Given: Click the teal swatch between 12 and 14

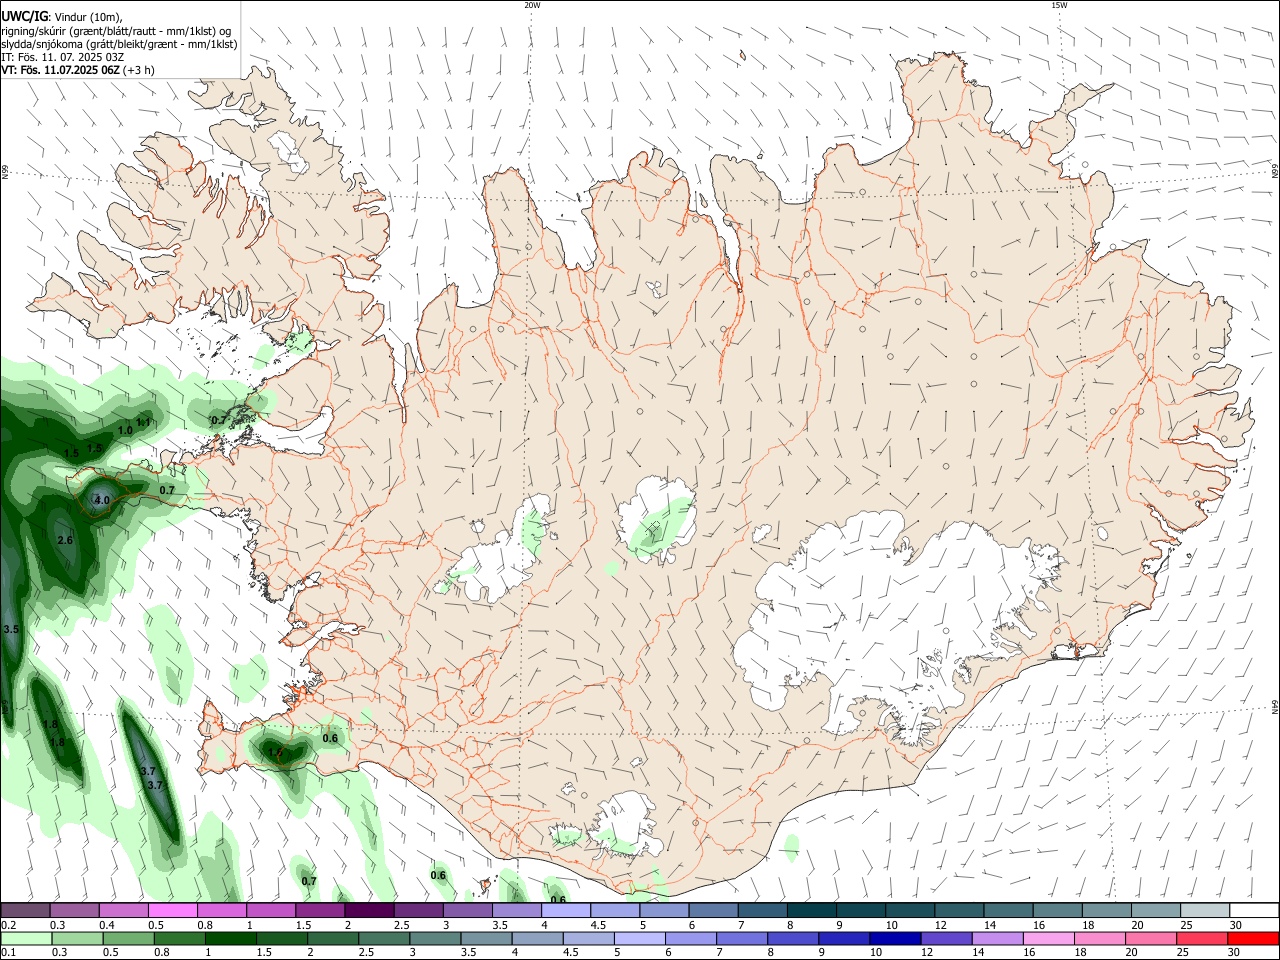Looking at the screenshot, I should [x=958, y=911].
